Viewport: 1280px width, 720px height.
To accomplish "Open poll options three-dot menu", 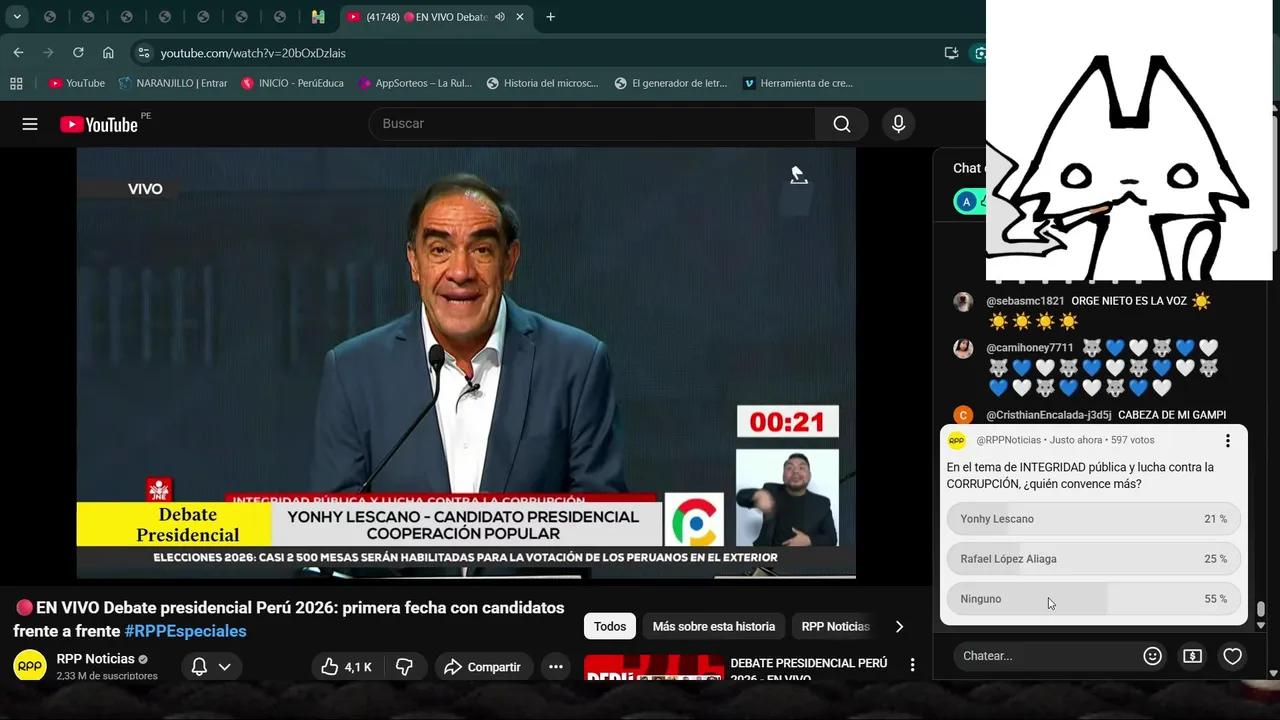I will (1228, 440).
